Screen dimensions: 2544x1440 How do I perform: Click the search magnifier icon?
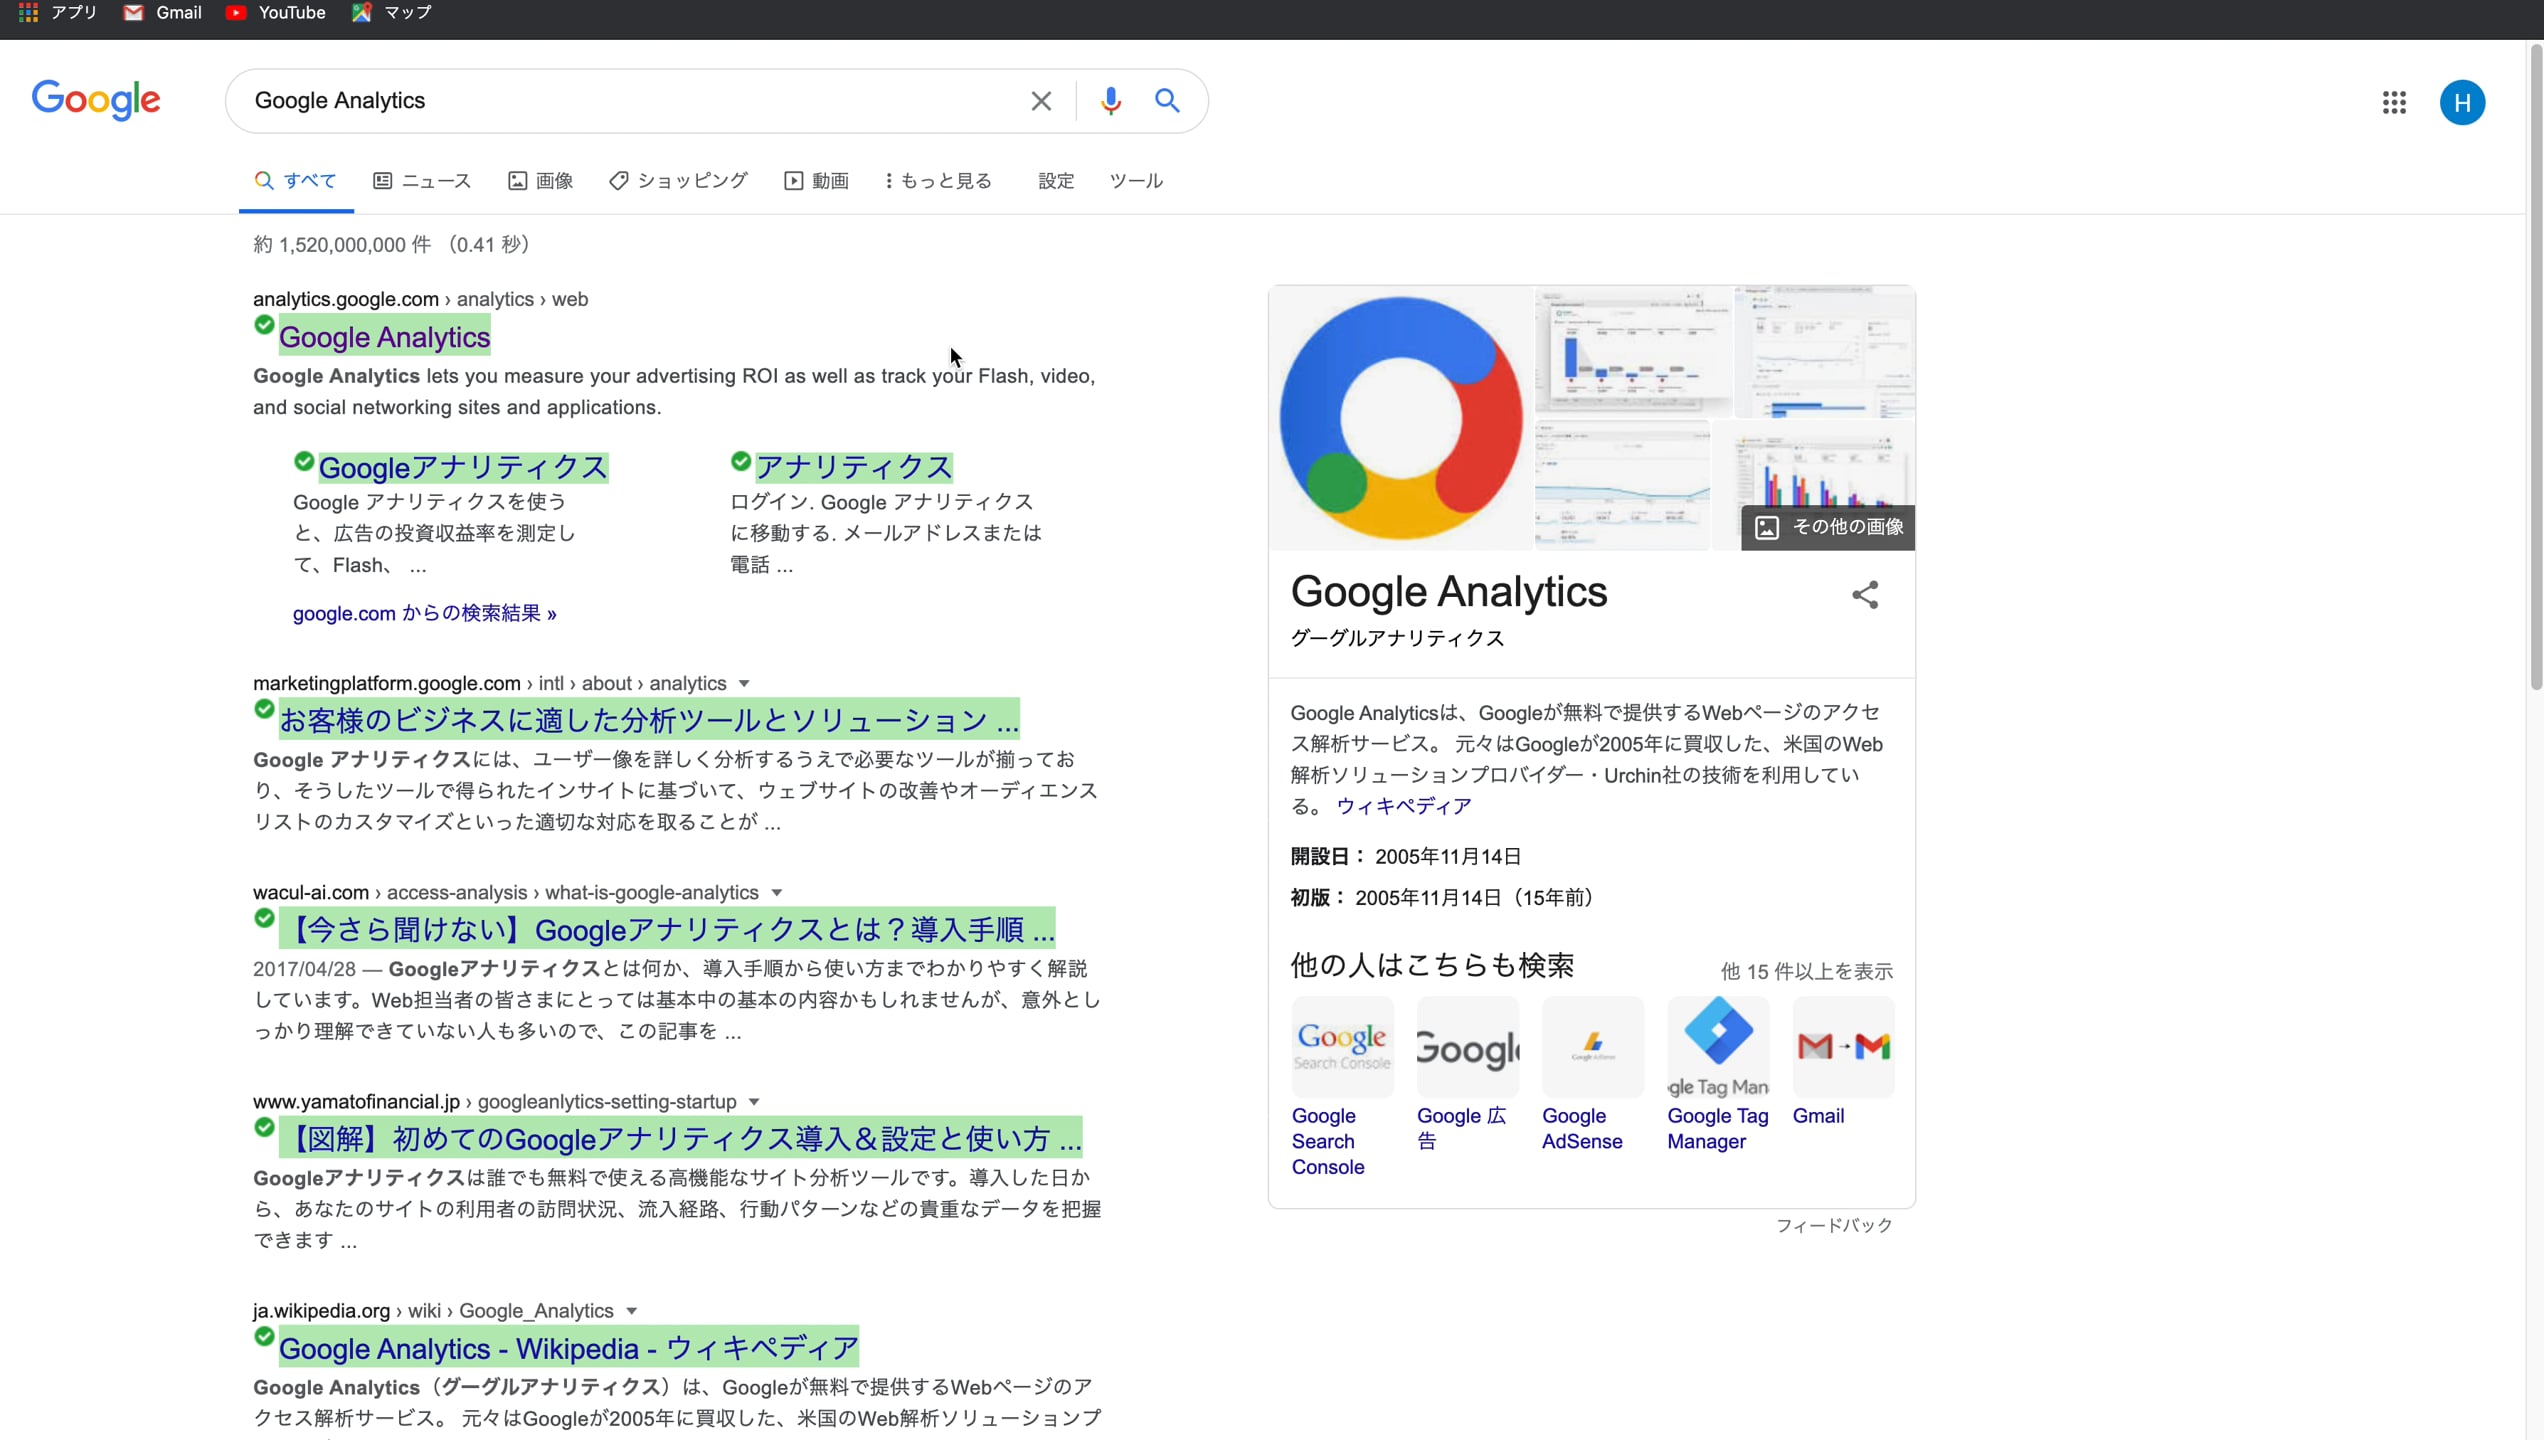tap(1167, 100)
